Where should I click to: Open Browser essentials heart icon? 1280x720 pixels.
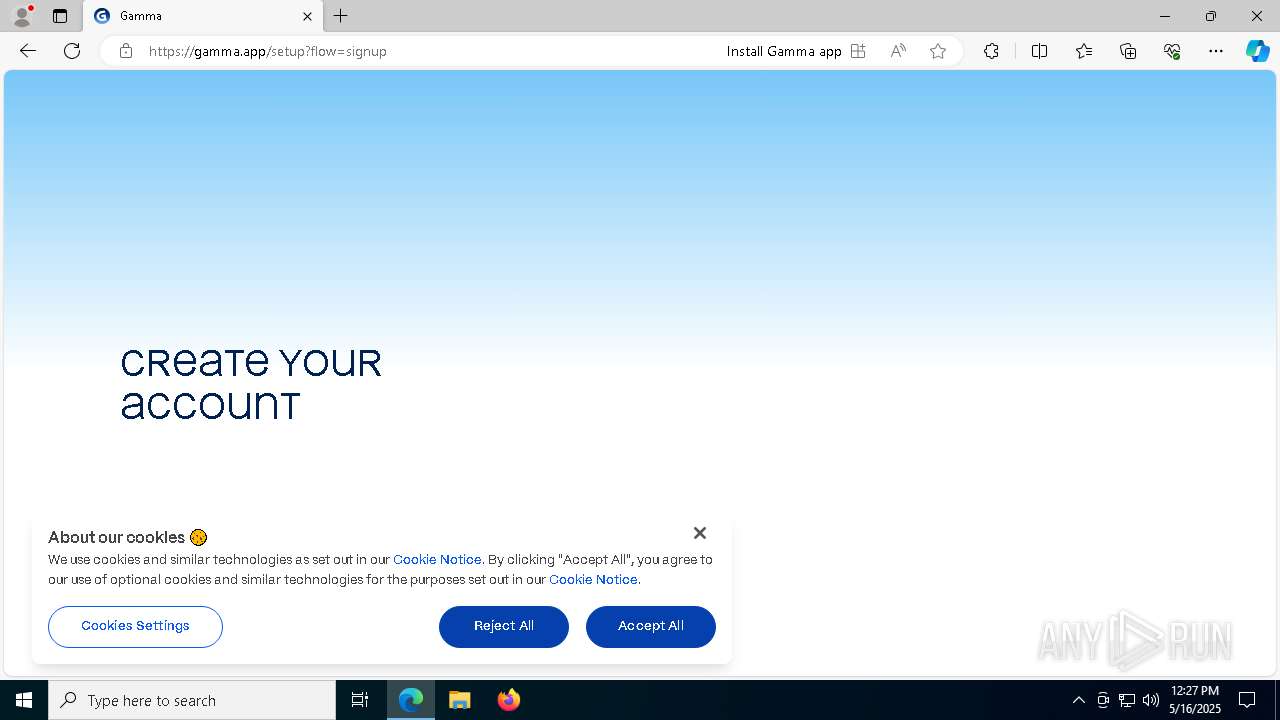click(1172, 51)
